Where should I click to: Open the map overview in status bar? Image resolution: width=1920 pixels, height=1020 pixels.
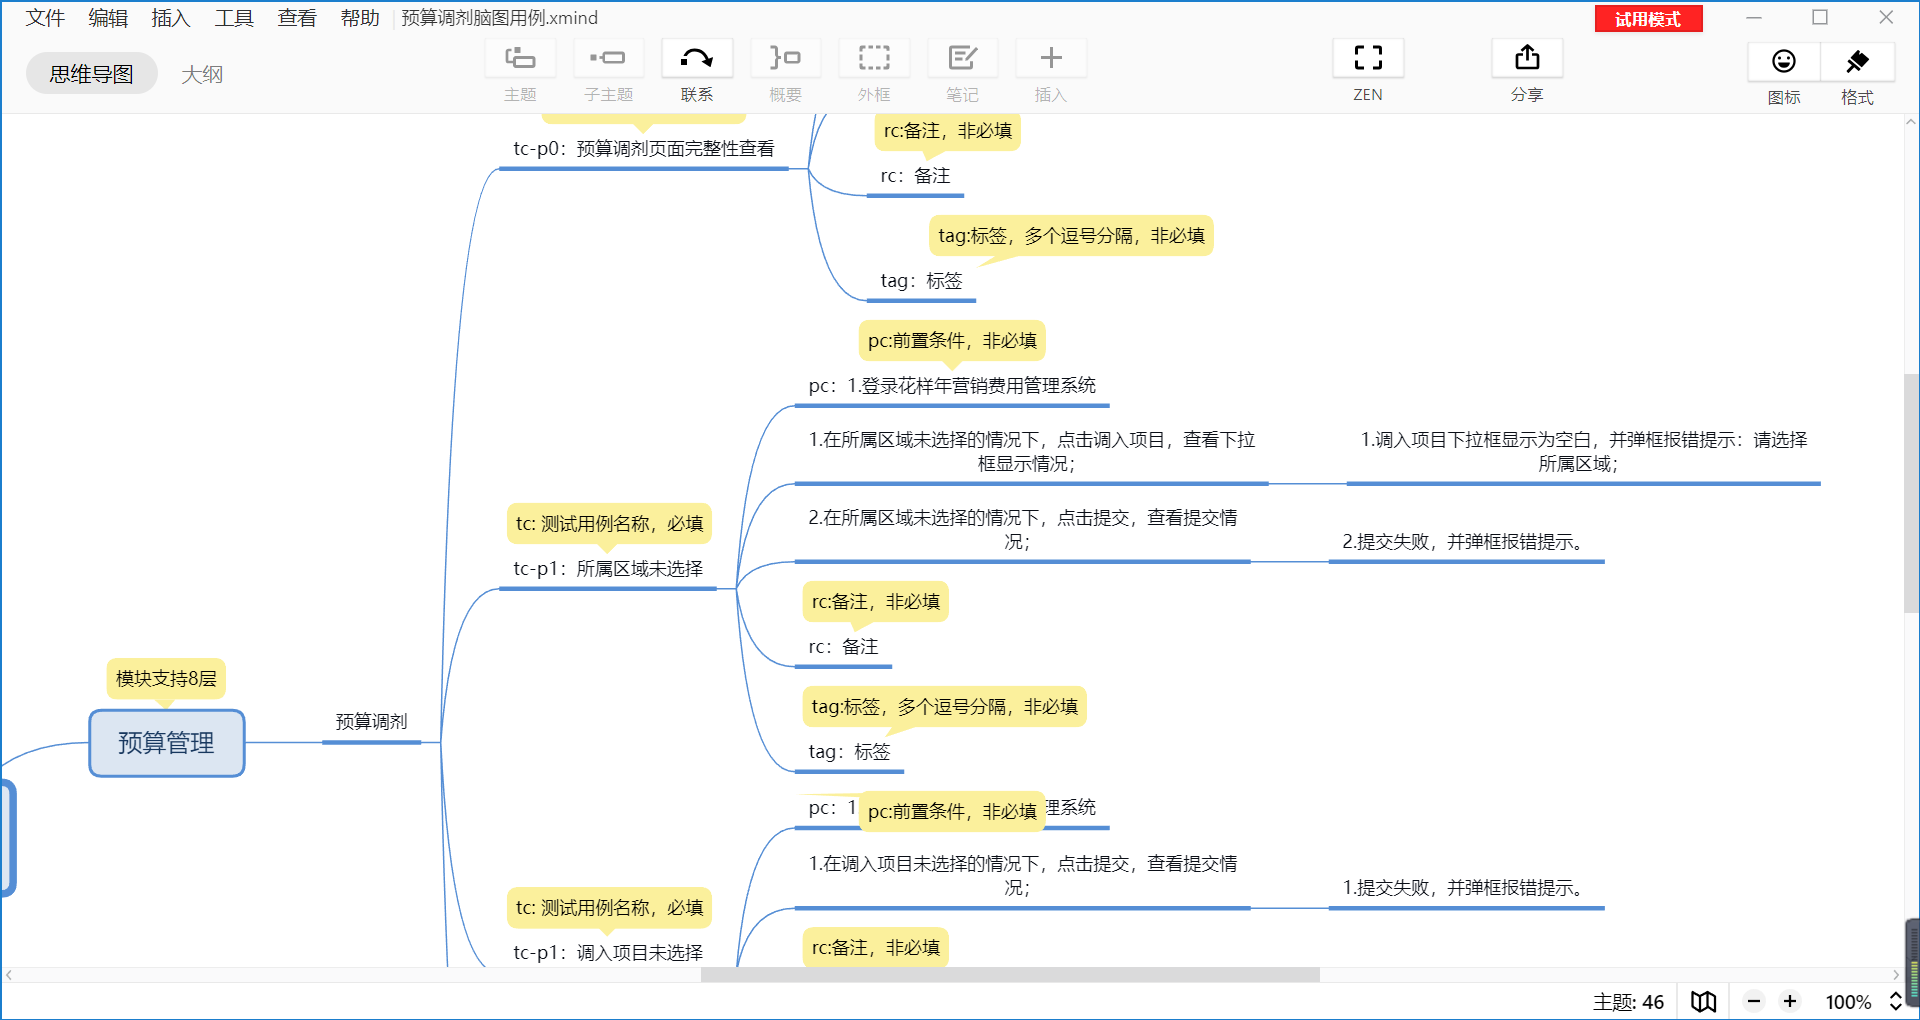(x=1702, y=1001)
